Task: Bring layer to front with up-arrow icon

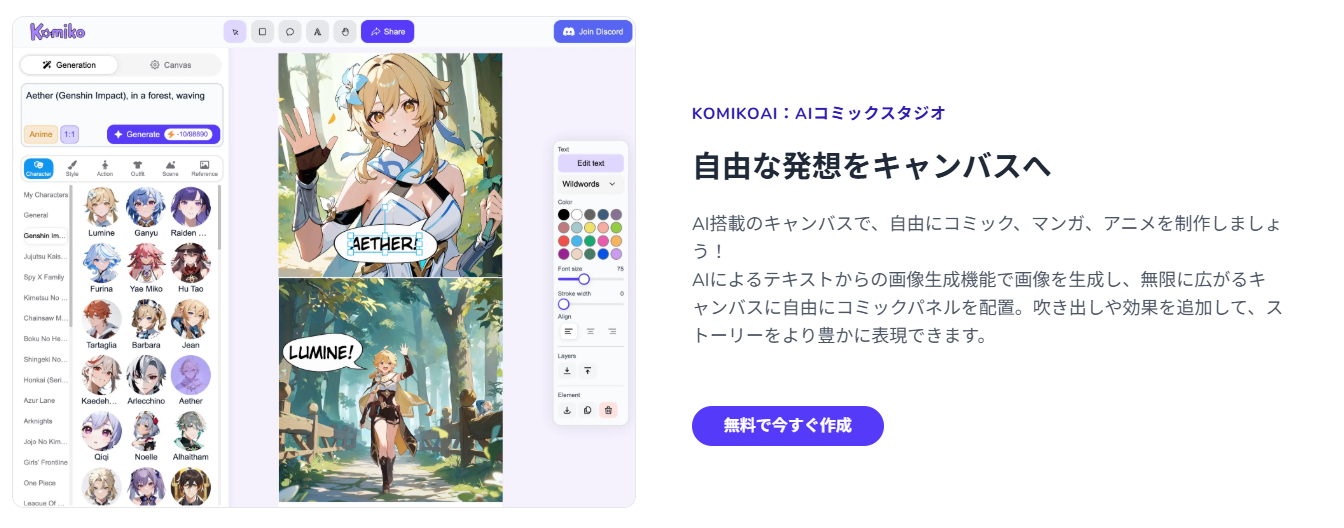Action: 588,371
